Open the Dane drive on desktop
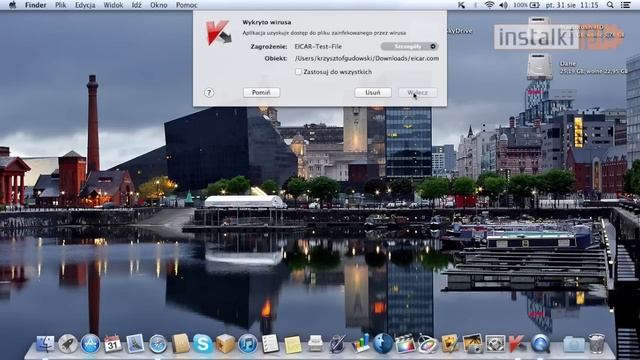This screenshot has width=640, height=360. (x=539, y=67)
